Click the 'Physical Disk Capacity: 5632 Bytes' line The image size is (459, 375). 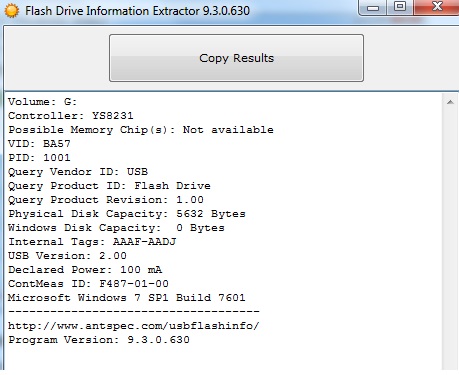127,214
